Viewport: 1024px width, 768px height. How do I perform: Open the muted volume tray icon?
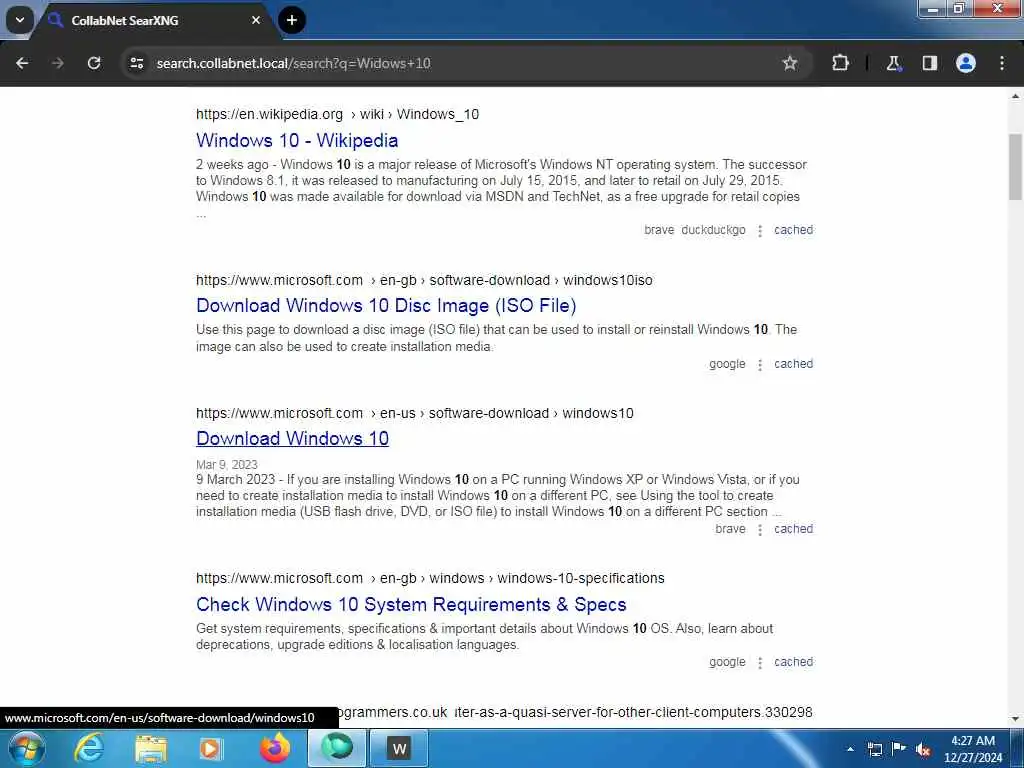pyautogui.click(x=923, y=749)
